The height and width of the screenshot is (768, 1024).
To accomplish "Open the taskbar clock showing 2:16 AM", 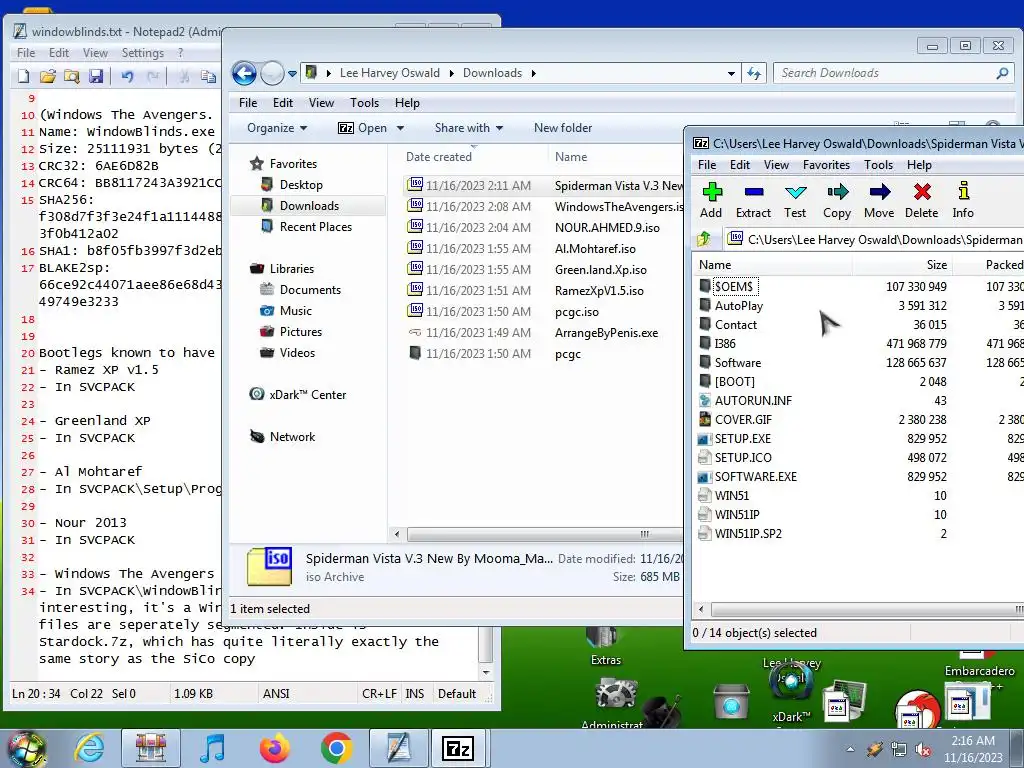I will pyautogui.click(x=973, y=749).
